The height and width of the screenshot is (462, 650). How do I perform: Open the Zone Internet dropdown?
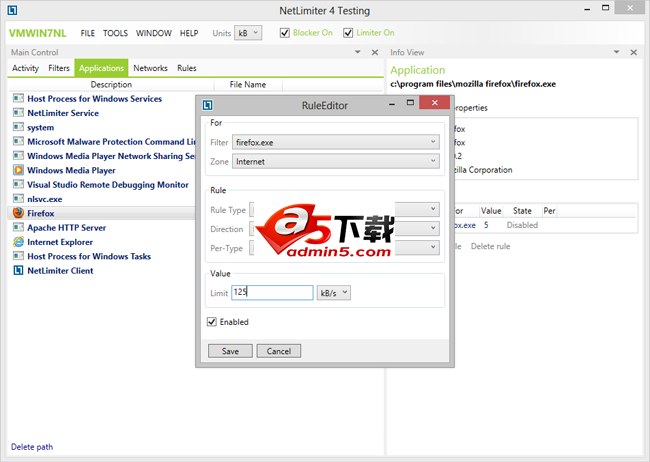(336, 161)
